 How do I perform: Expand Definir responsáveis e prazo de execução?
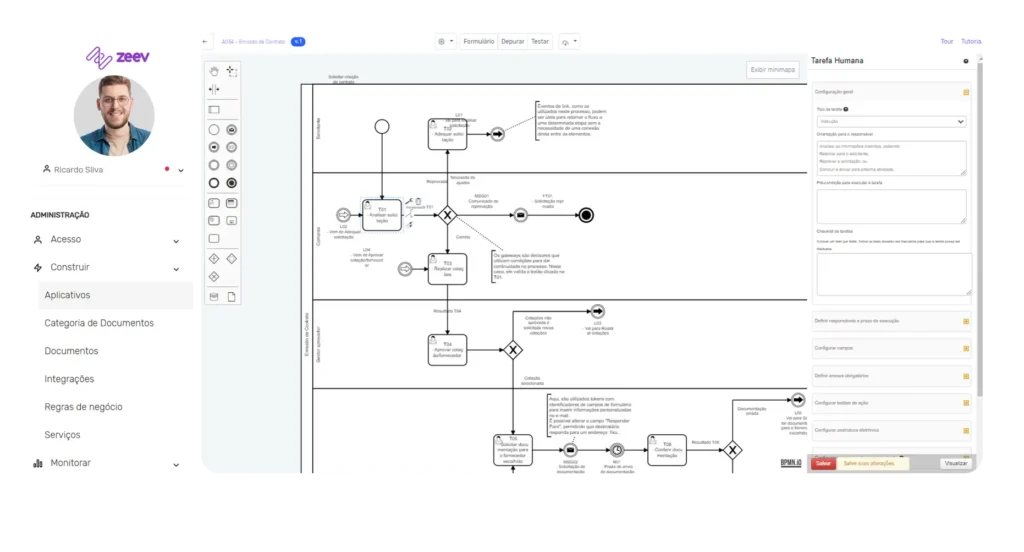(x=965, y=321)
